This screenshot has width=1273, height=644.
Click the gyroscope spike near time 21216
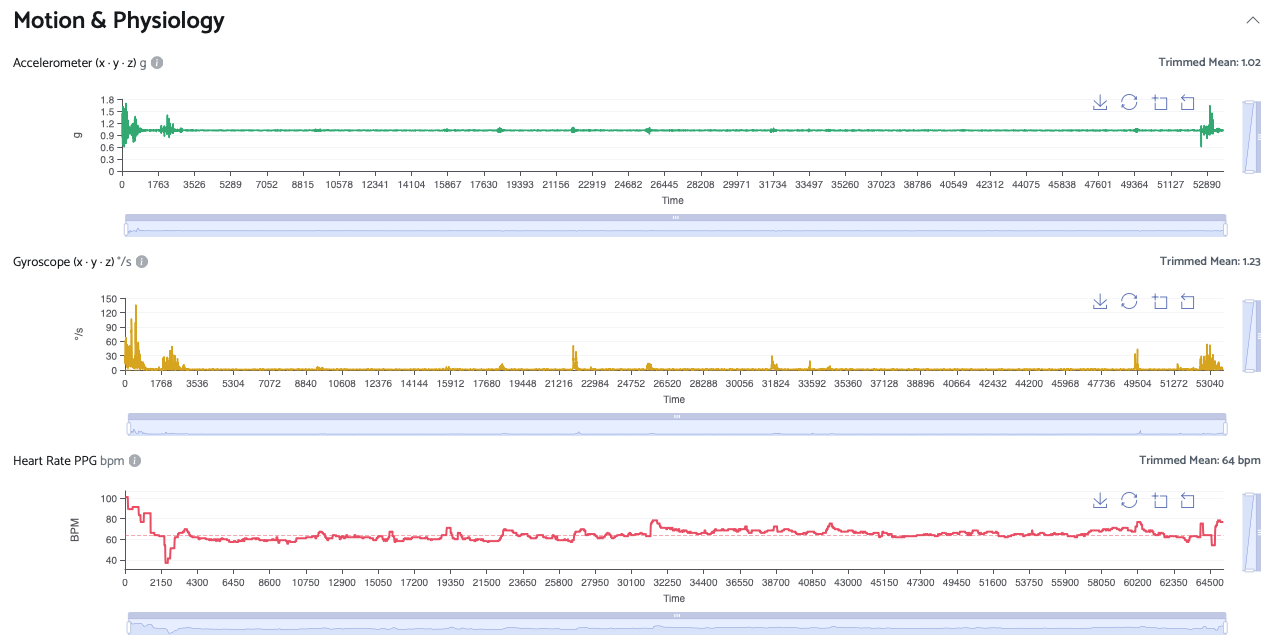pyautogui.click(x=574, y=357)
